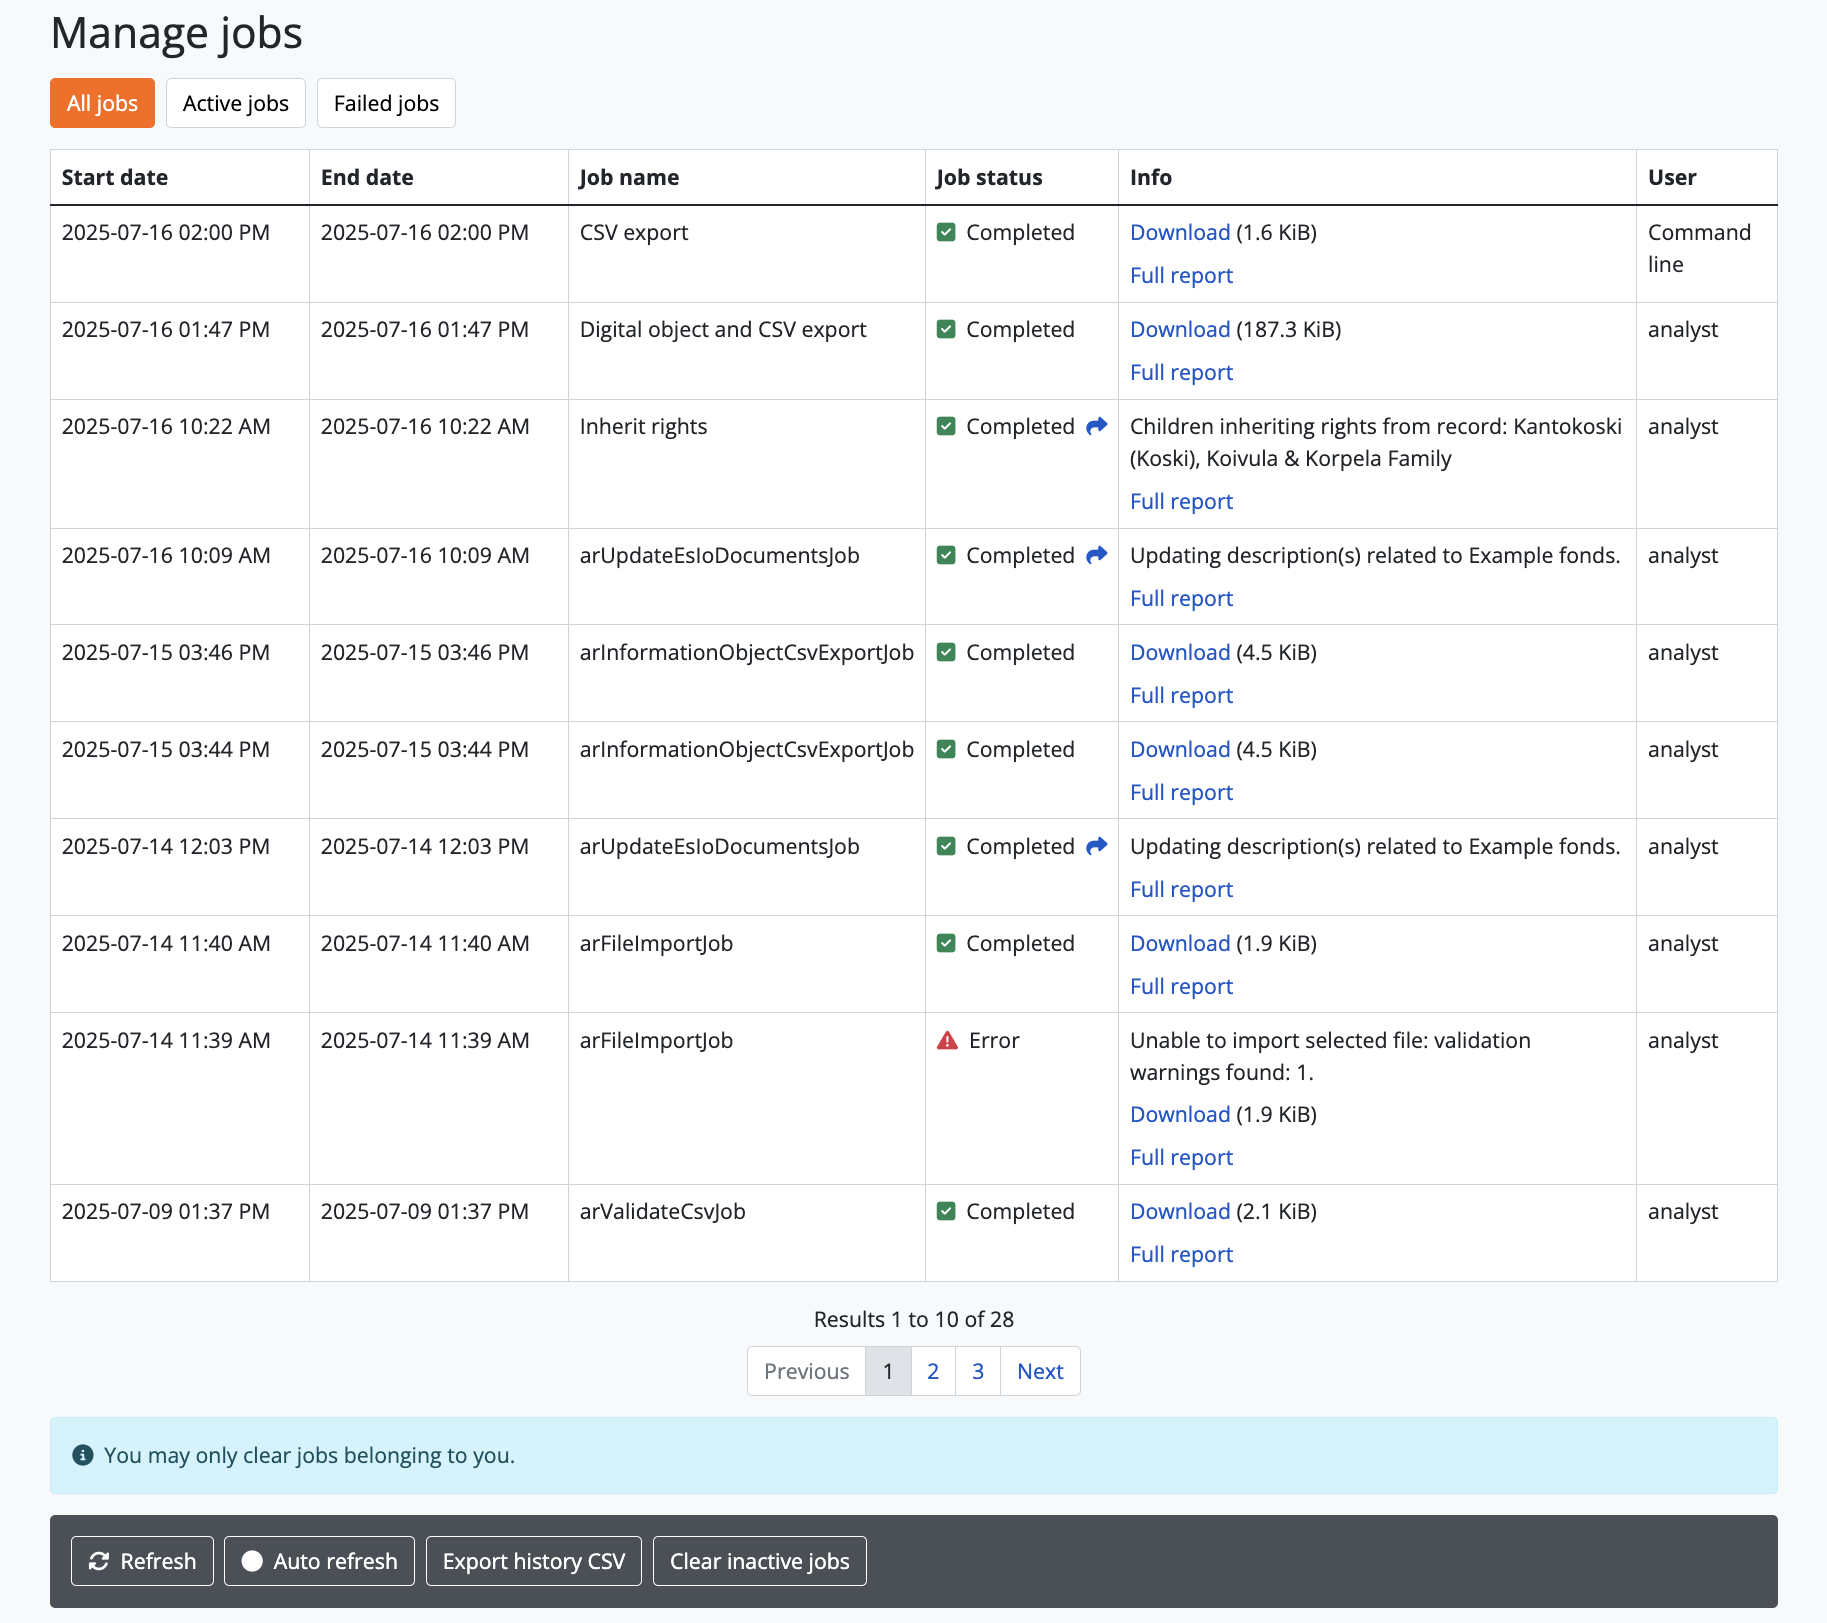
Task: Click arrow icon beside 12:03 PM arUpdateEsIoDocumentsJob status
Action: [1097, 846]
